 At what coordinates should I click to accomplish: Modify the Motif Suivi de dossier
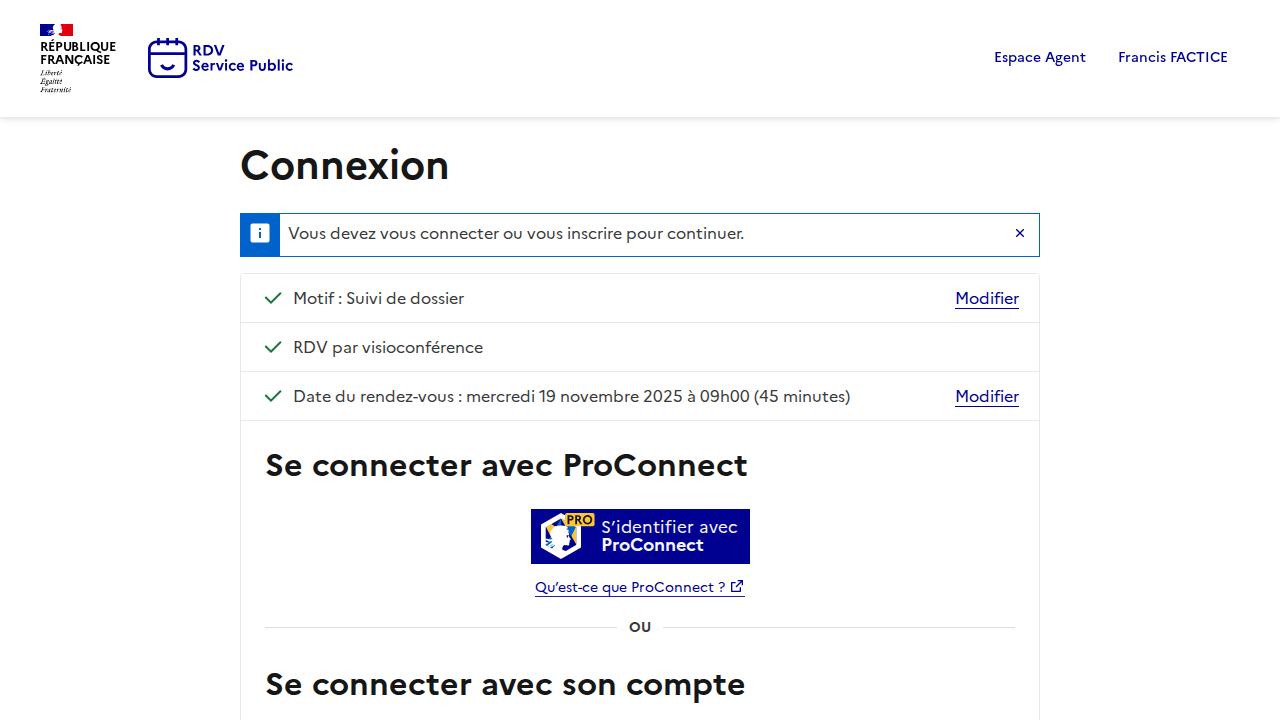pyautogui.click(x=986, y=298)
